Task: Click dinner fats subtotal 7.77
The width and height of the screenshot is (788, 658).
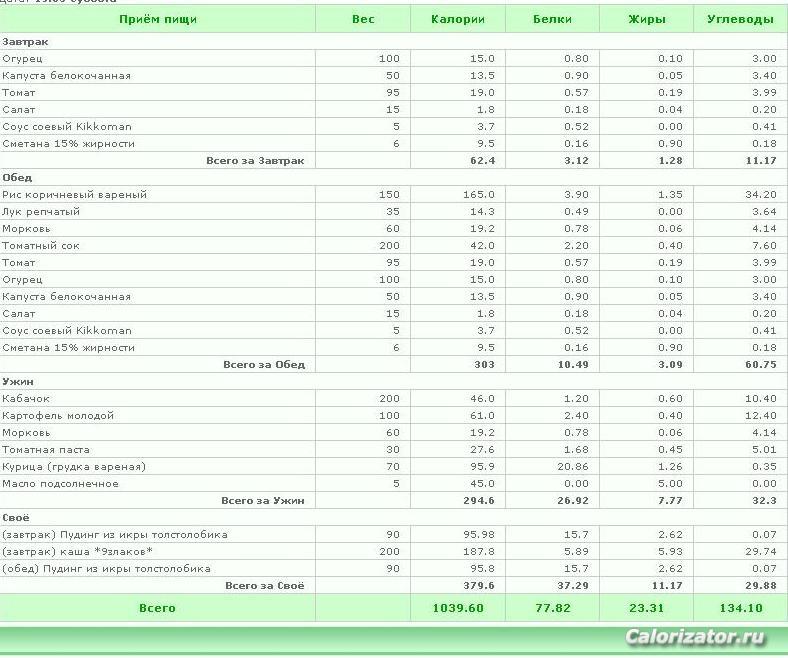Action: coord(670,501)
